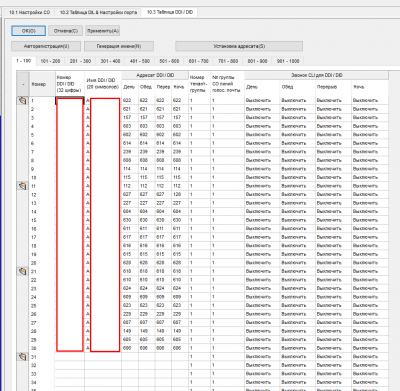Image resolution: width=400 pixels, height=391 pixels.
Task: Select the 1 - 100 range tab
Action: (23, 61)
